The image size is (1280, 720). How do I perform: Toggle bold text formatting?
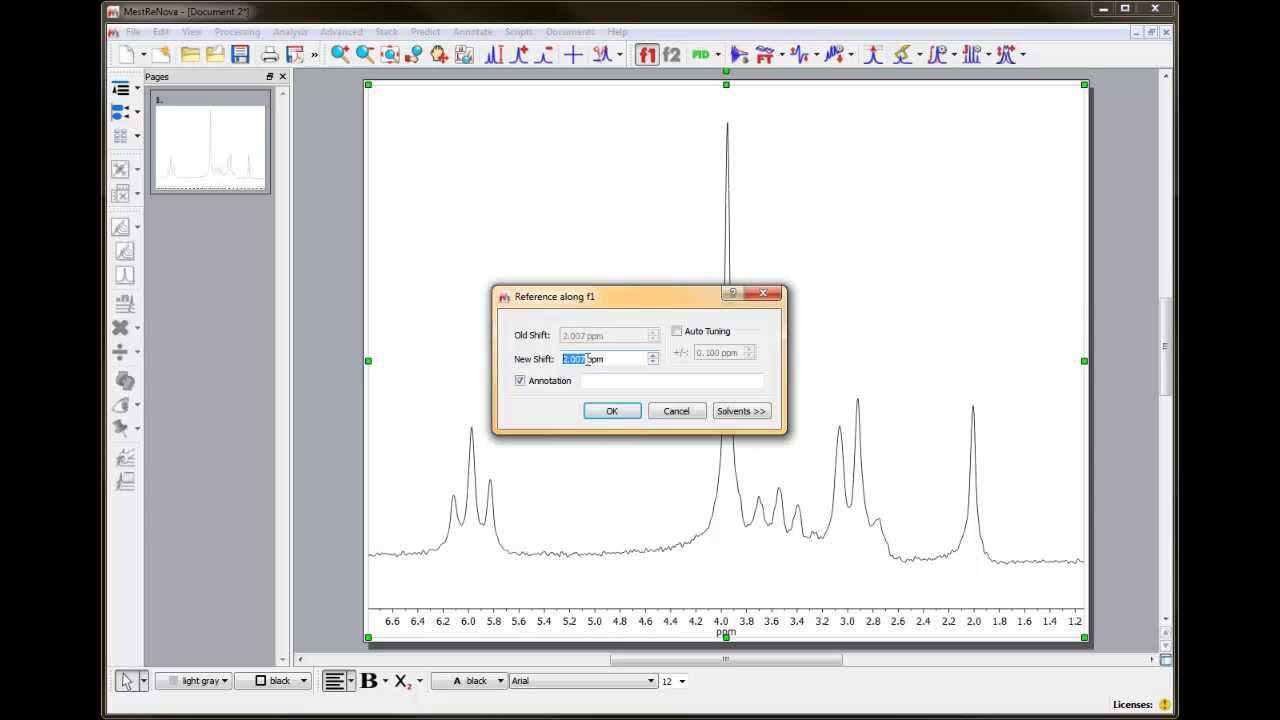[369, 681]
